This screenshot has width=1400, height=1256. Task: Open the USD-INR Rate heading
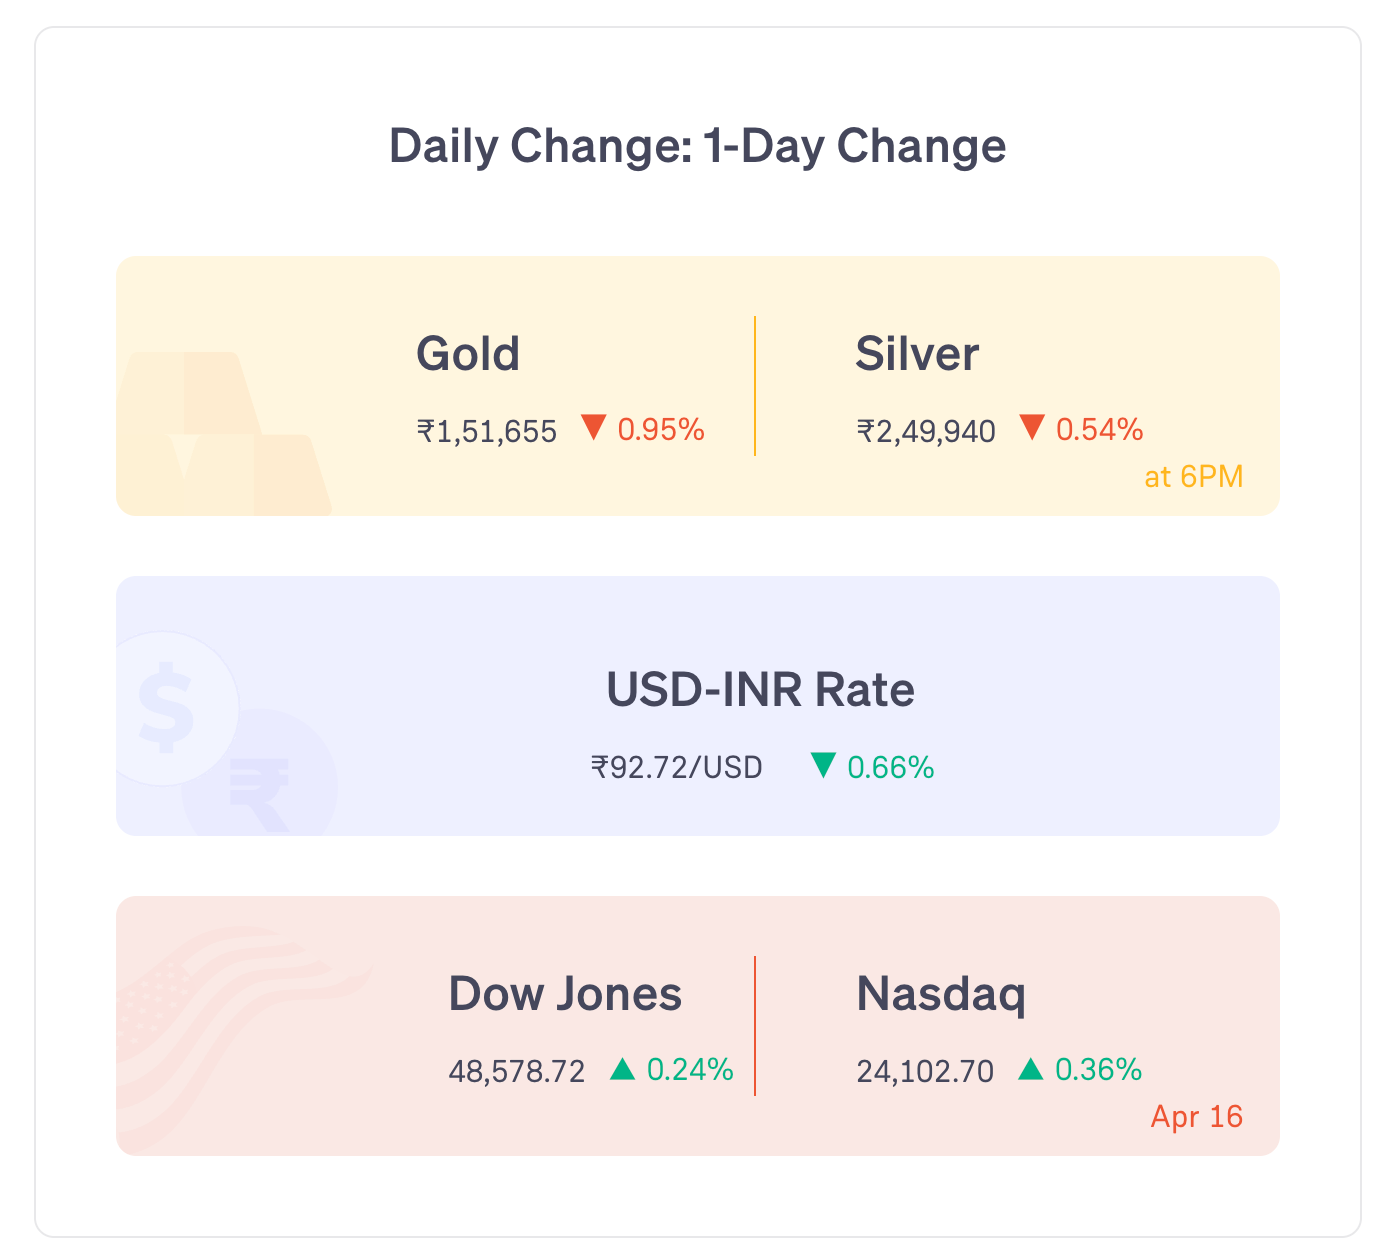[x=760, y=690]
